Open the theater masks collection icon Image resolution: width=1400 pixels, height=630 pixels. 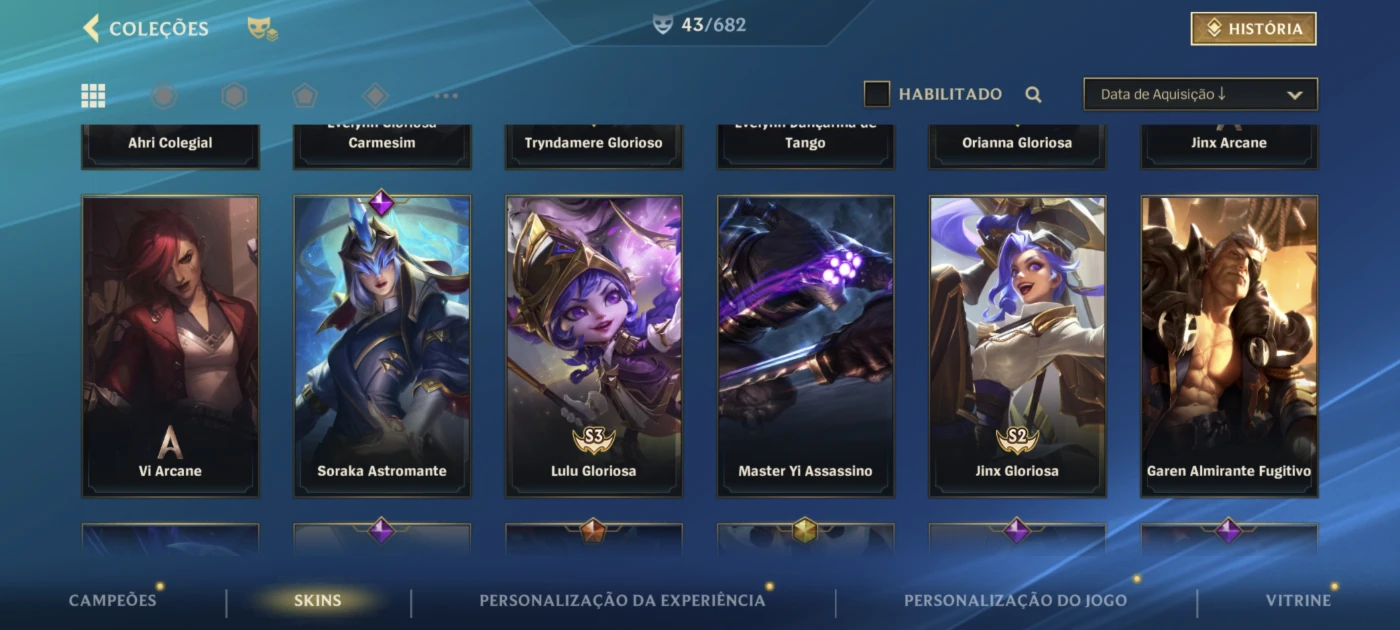tap(262, 29)
